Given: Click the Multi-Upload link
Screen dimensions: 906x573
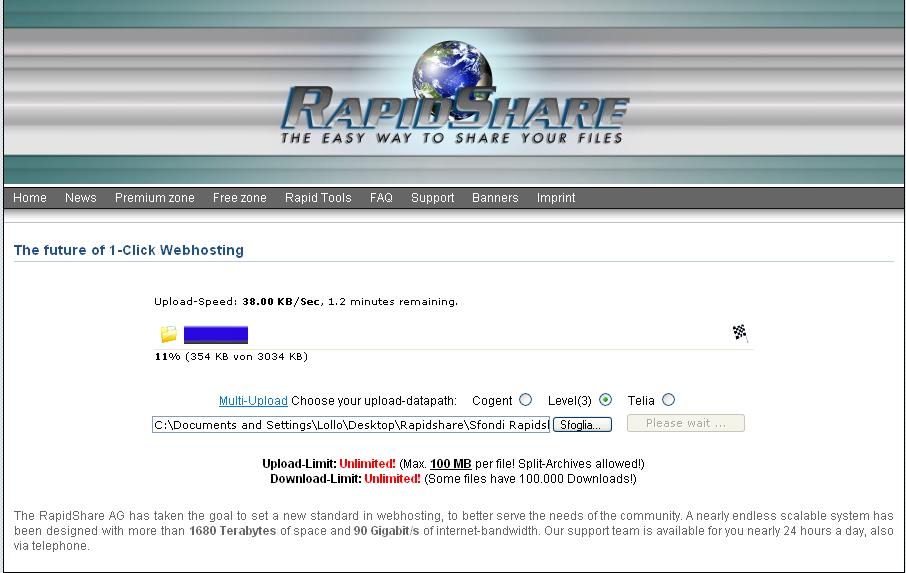Looking at the screenshot, I should pyautogui.click(x=253, y=401).
